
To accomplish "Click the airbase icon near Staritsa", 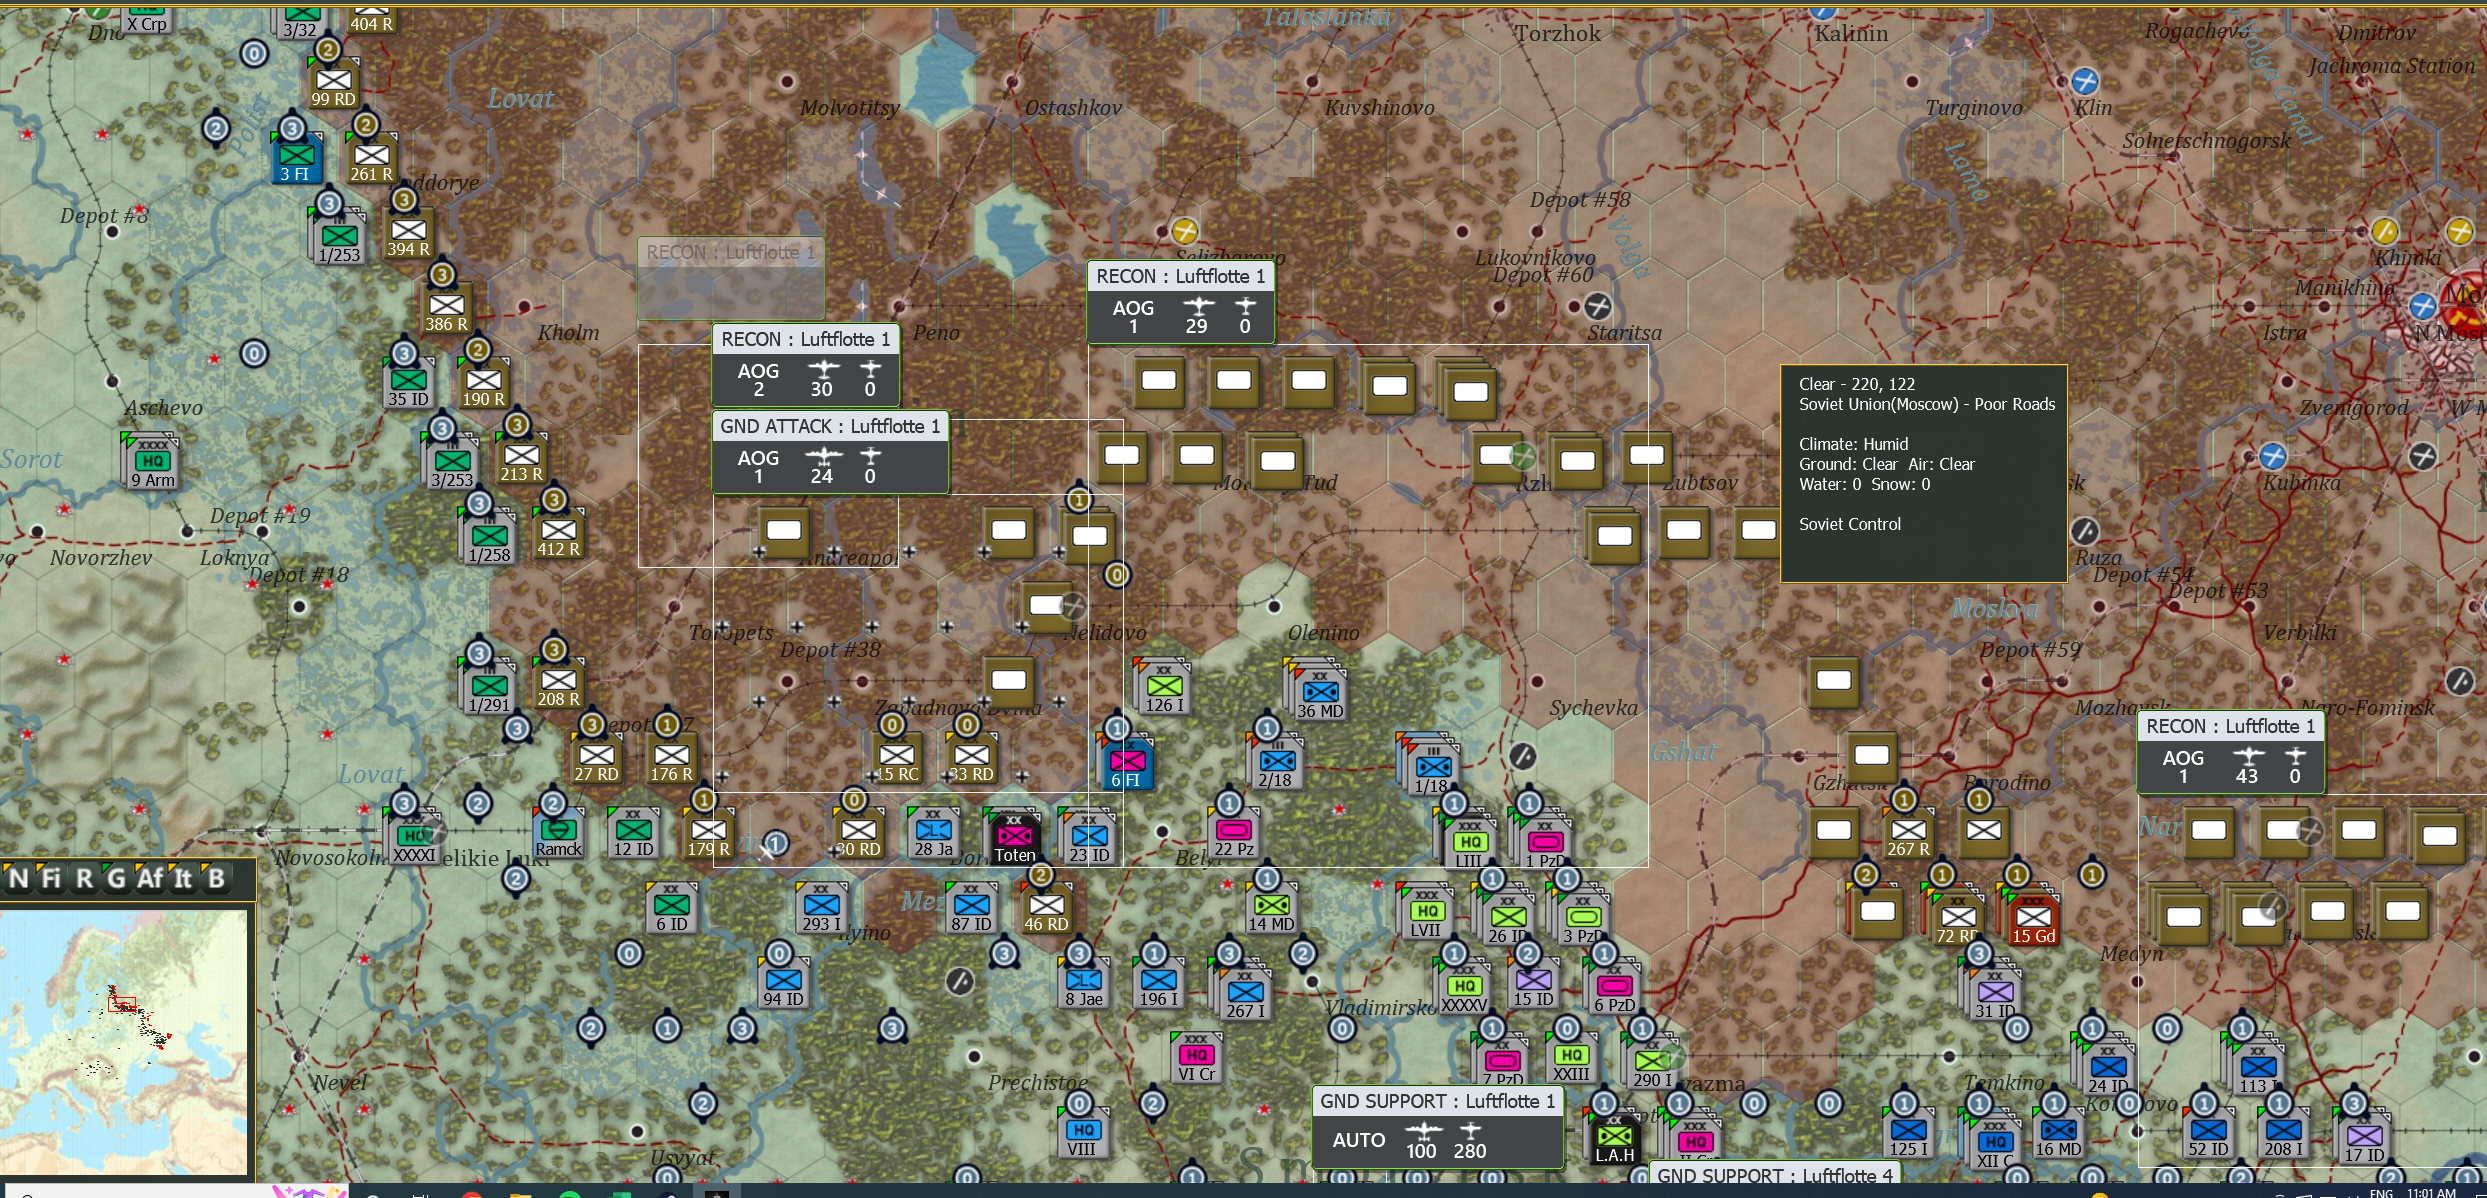I will click(1598, 306).
